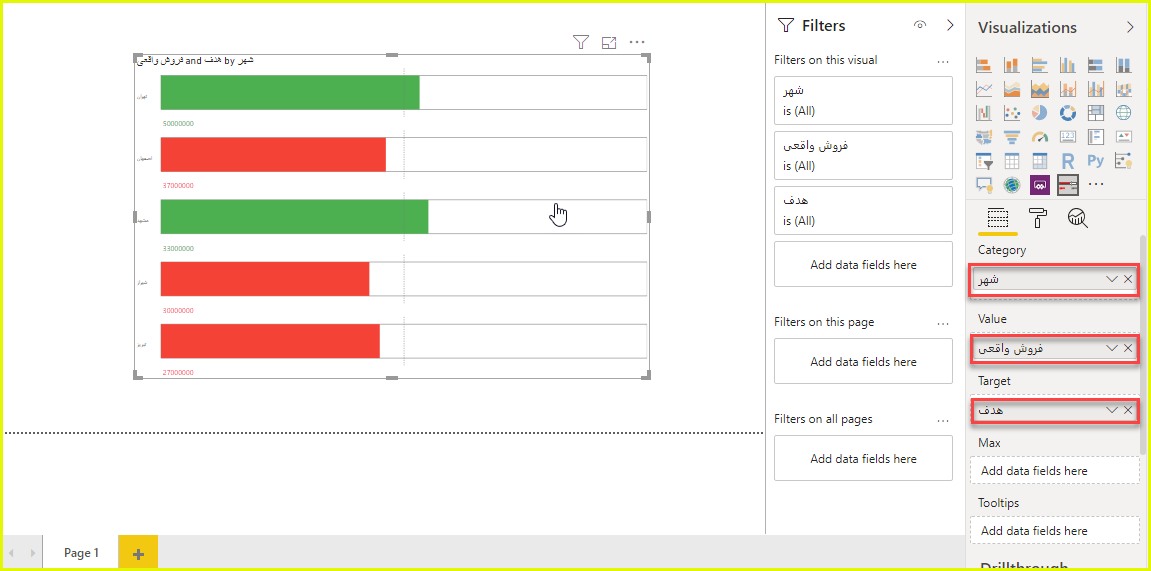The image size is (1151, 571).
Task: Select the Page 1 tab
Action: click(x=81, y=553)
